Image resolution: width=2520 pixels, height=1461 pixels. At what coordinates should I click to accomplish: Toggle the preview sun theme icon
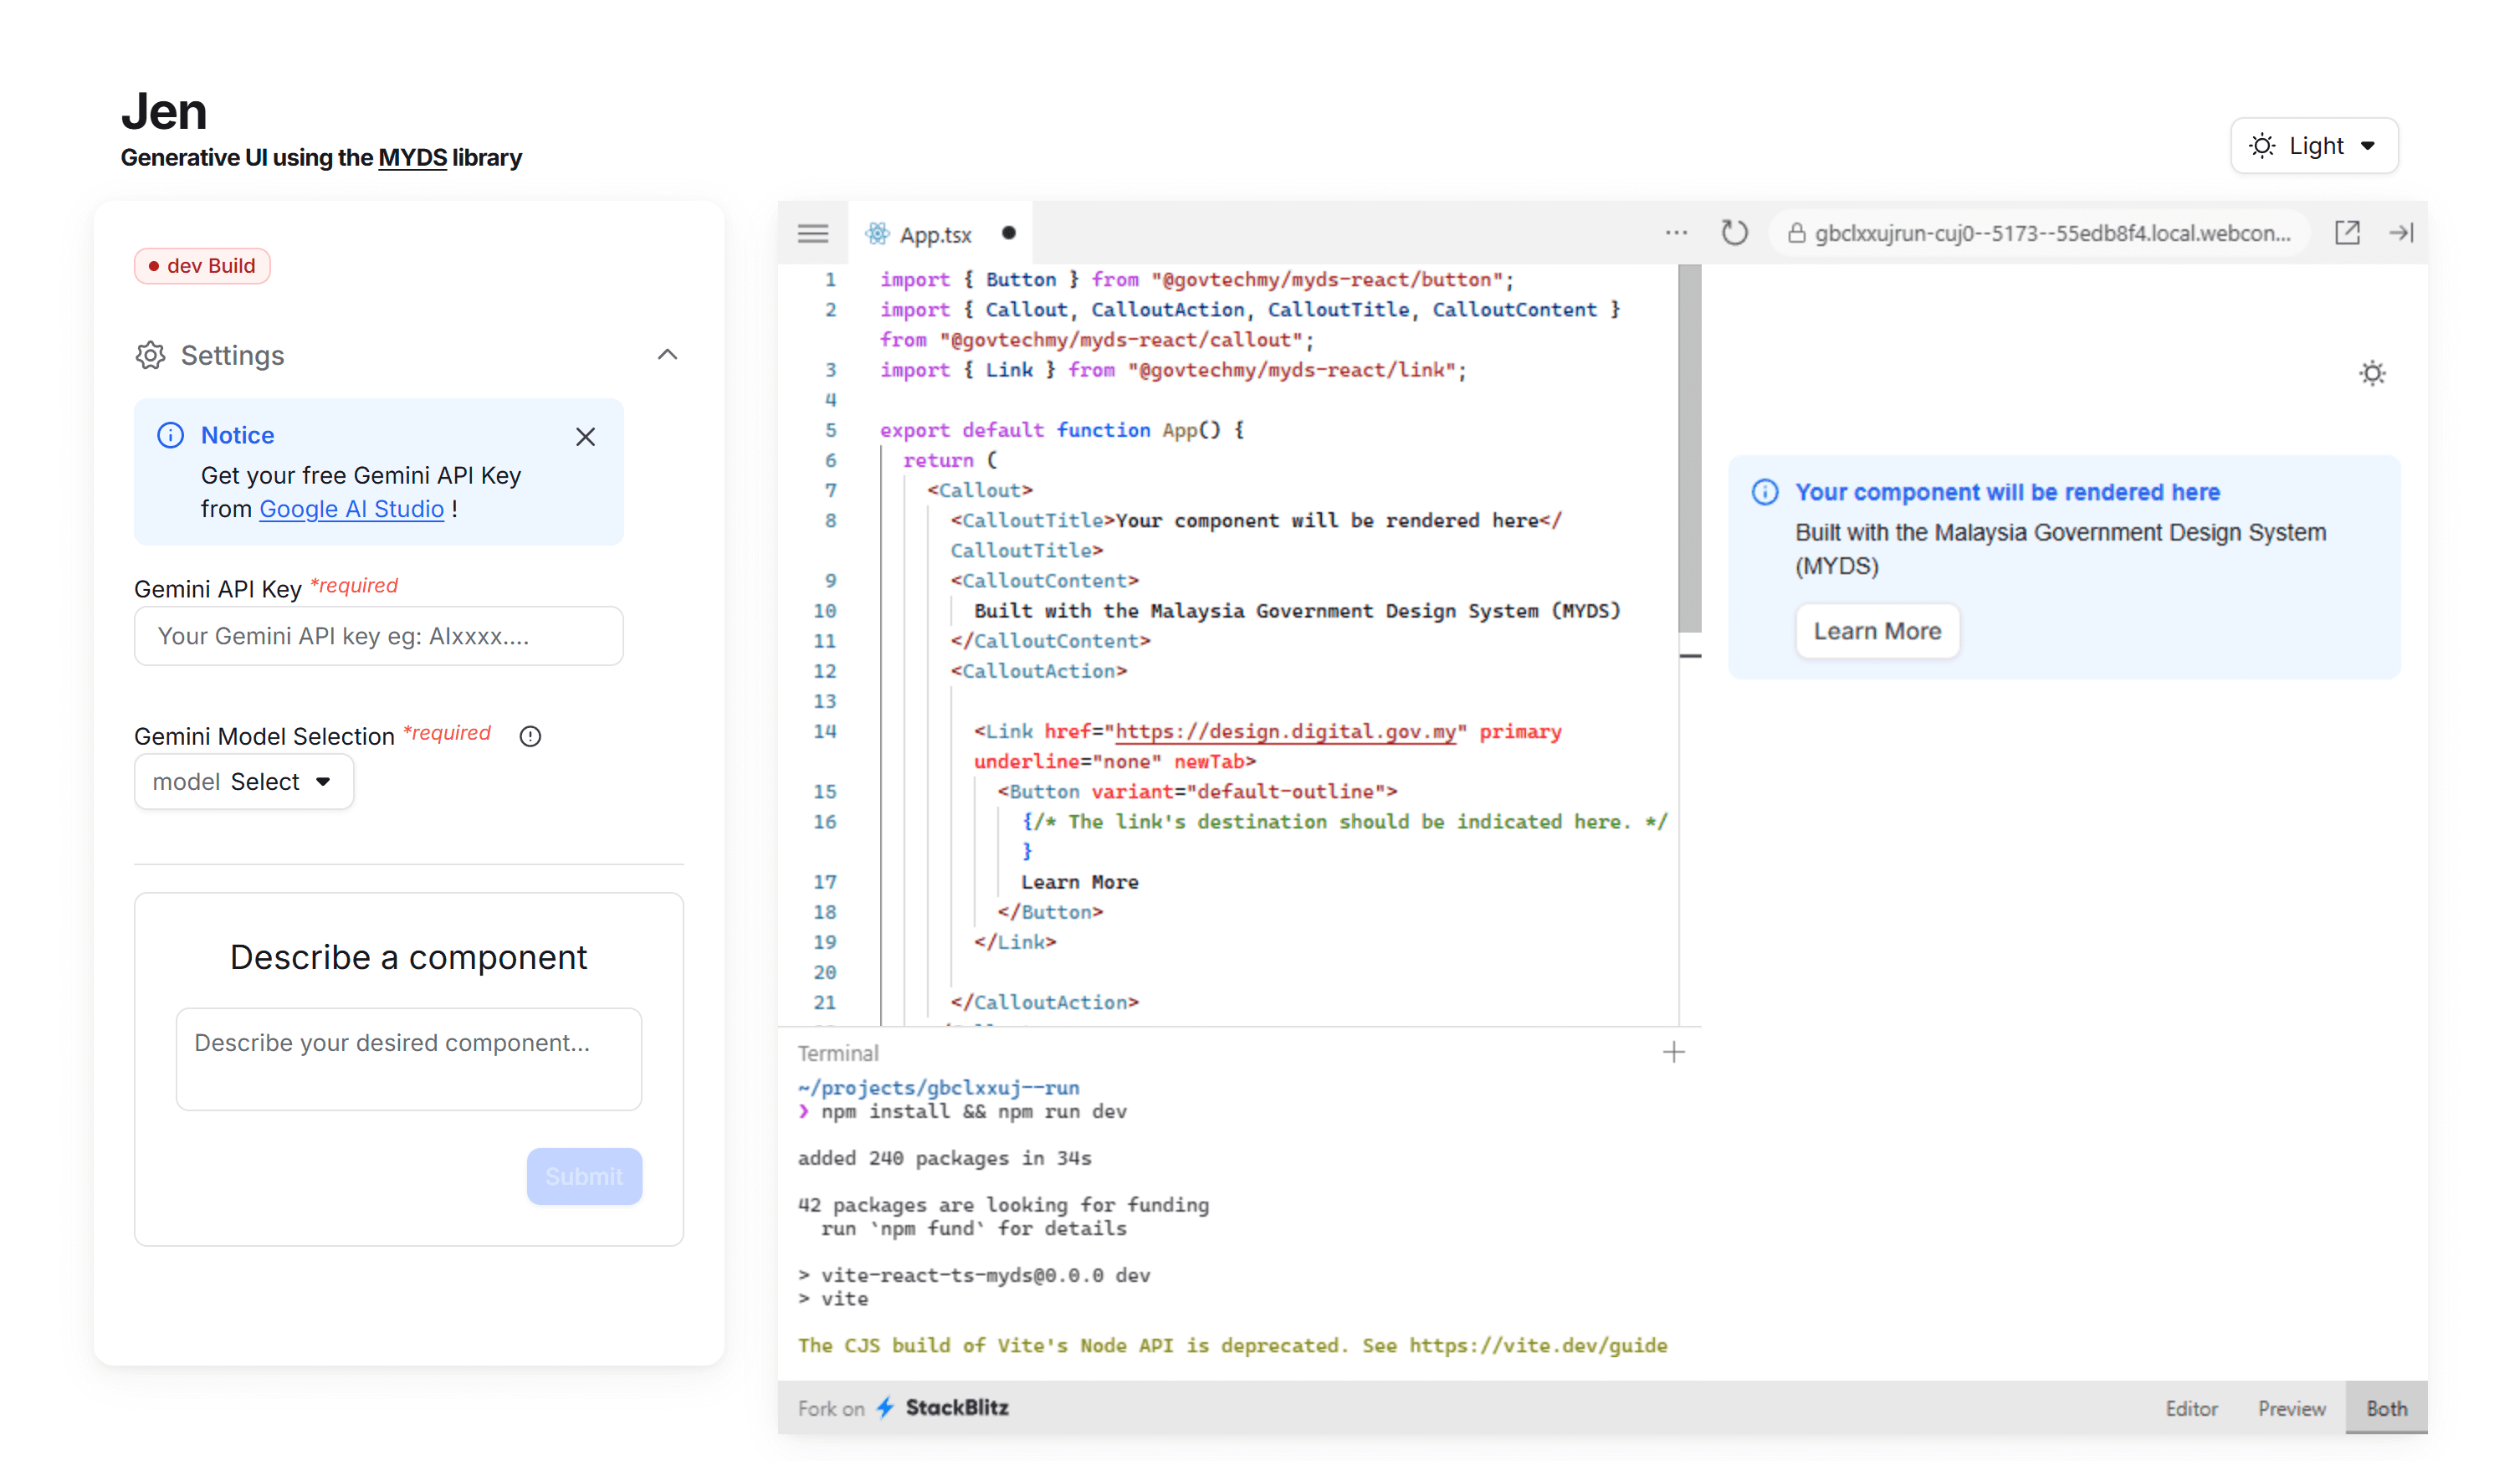pyautogui.click(x=2372, y=374)
